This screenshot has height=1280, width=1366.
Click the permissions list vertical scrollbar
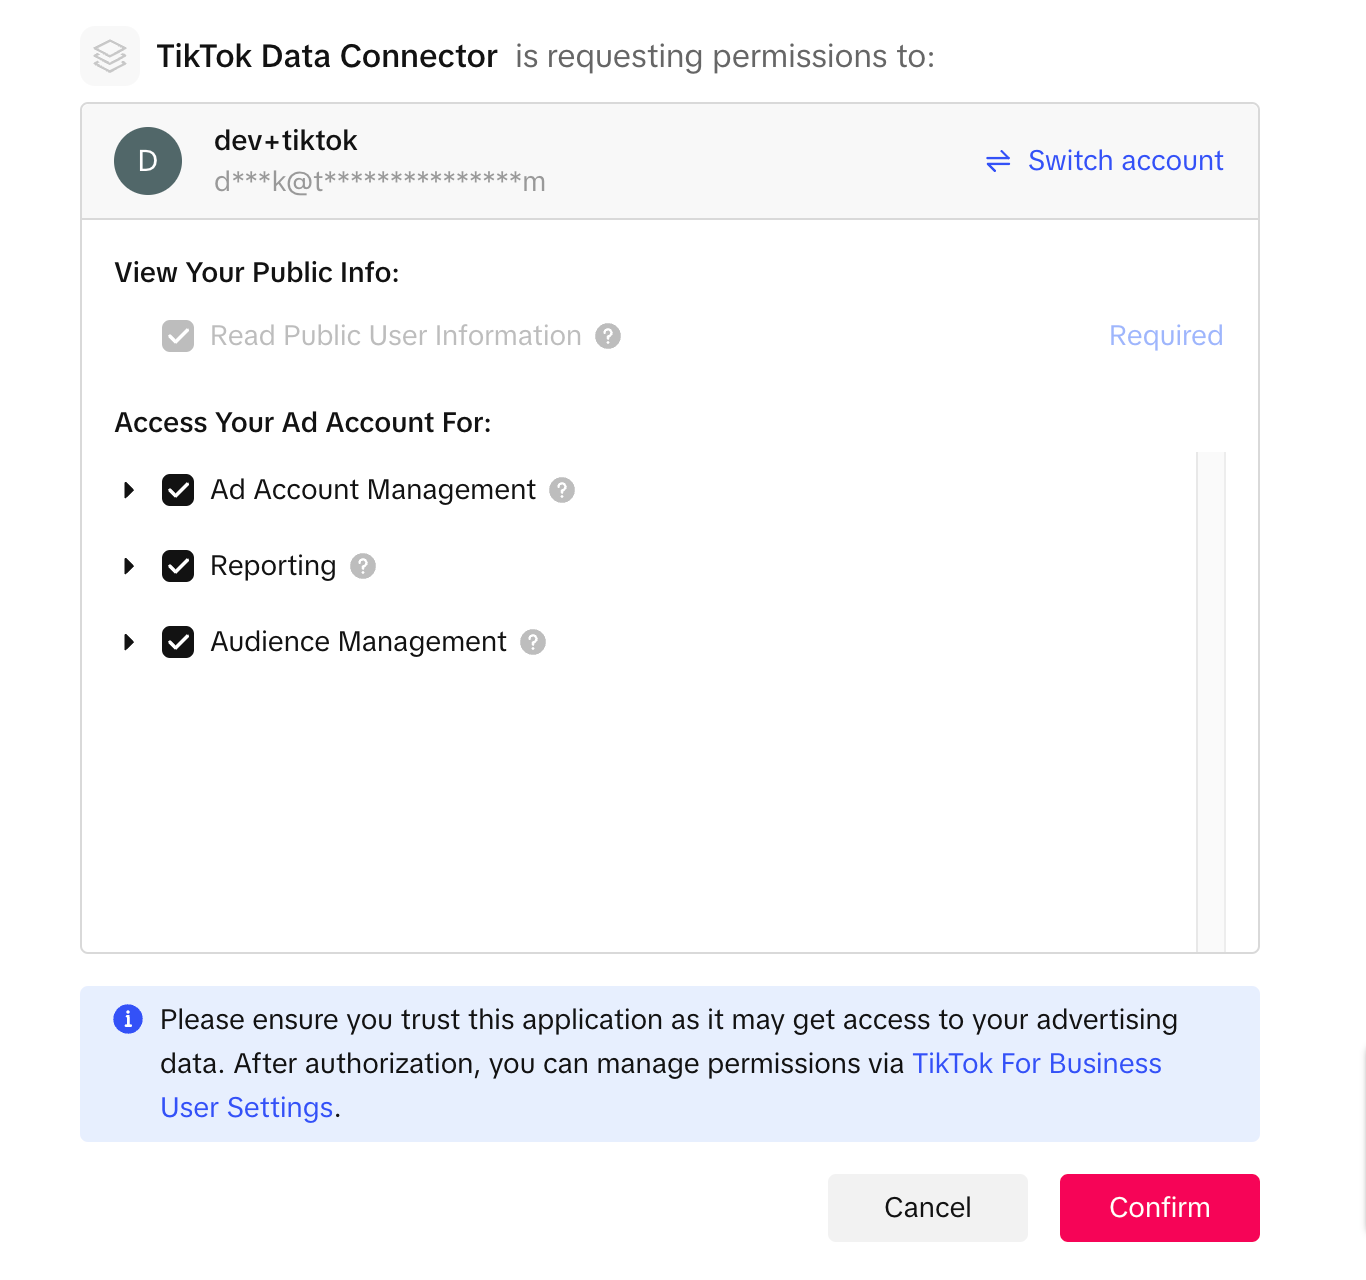1211,700
